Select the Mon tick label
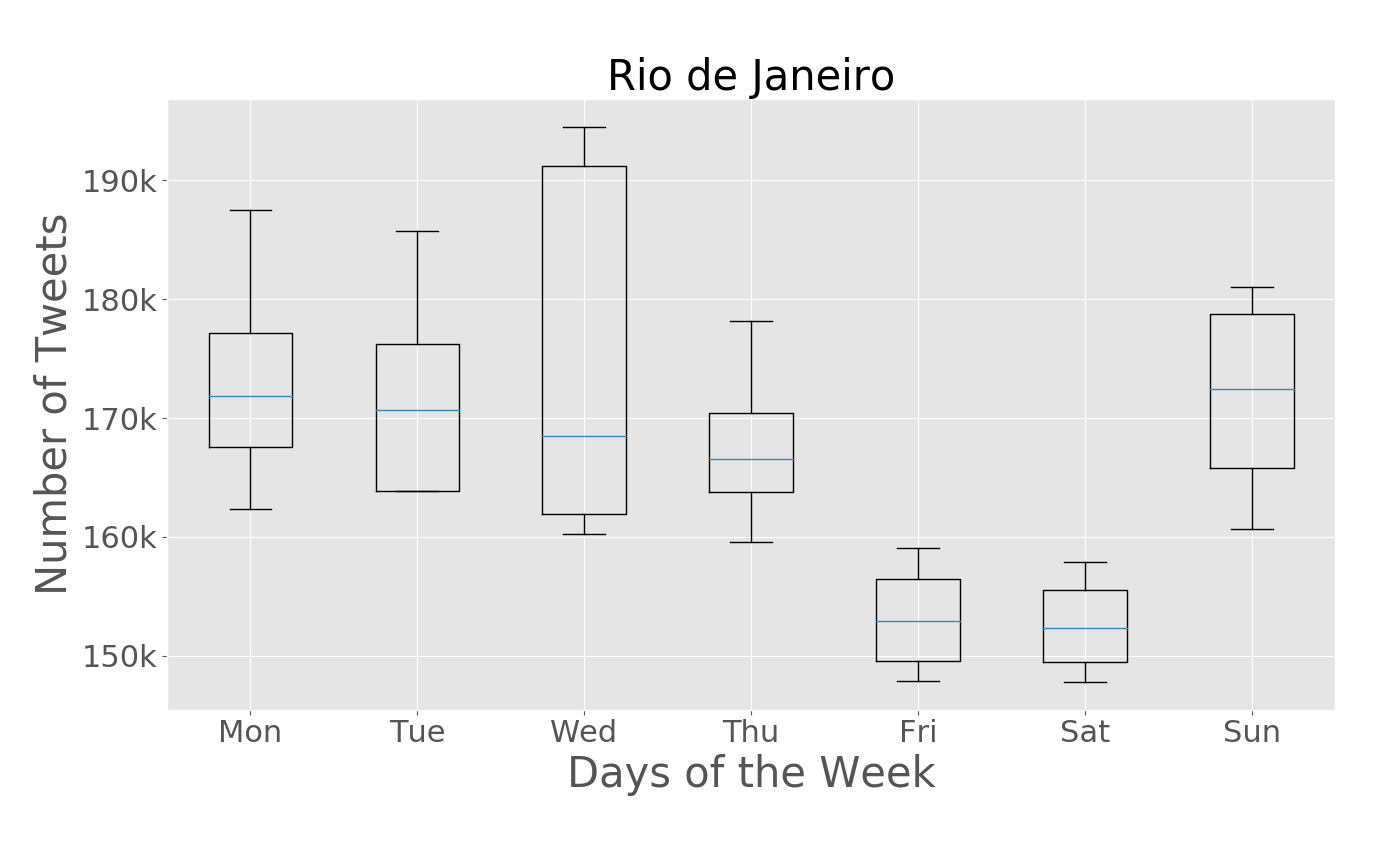Screen dimensions: 1375x842 click(250, 732)
